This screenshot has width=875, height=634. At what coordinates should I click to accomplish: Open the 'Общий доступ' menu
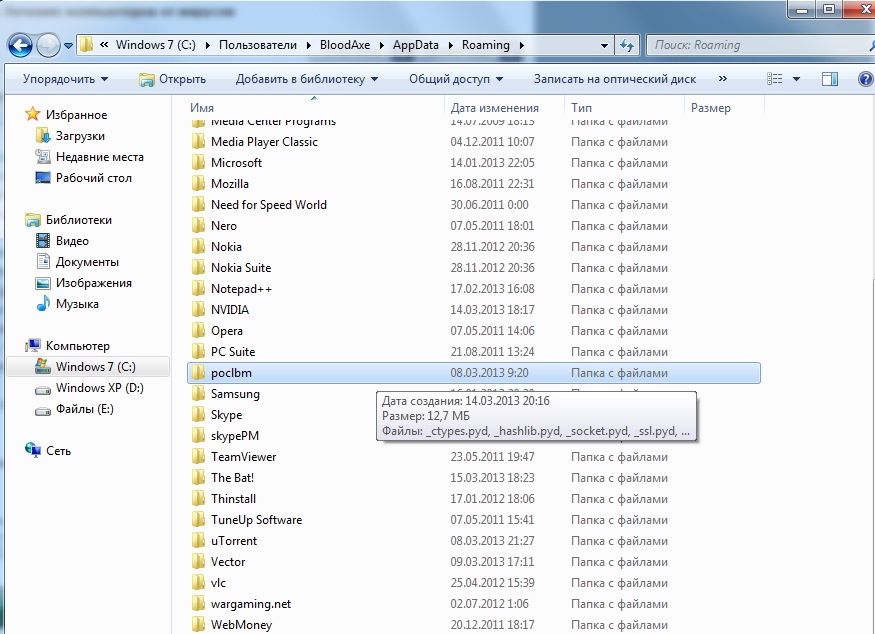click(456, 79)
